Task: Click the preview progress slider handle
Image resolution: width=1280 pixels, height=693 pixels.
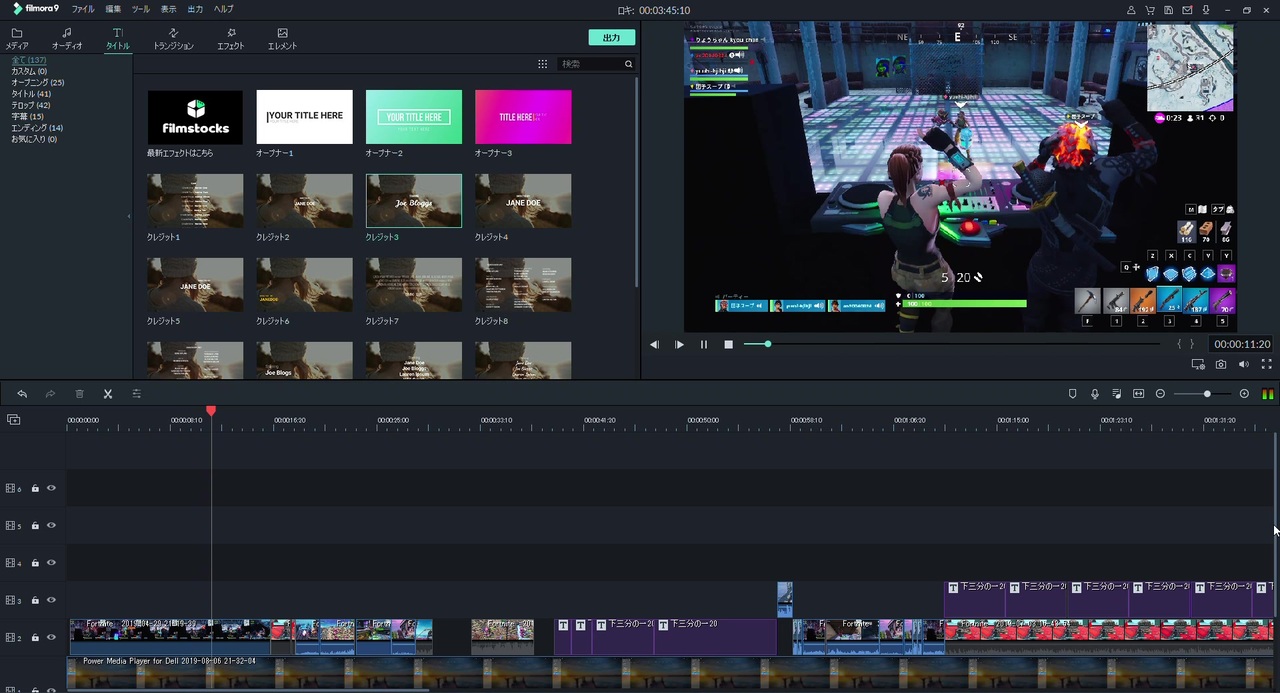Action: click(x=768, y=344)
